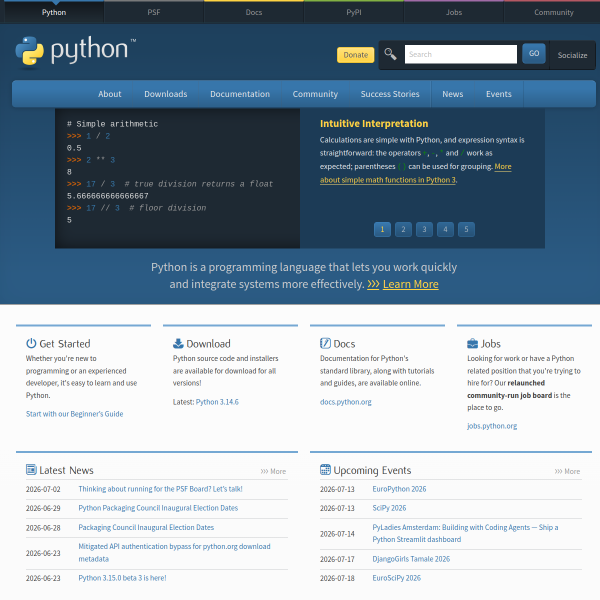Viewport: 600px width, 600px height.
Task: Open Packaging Council Inaugural Election Dates article
Action: (146, 527)
